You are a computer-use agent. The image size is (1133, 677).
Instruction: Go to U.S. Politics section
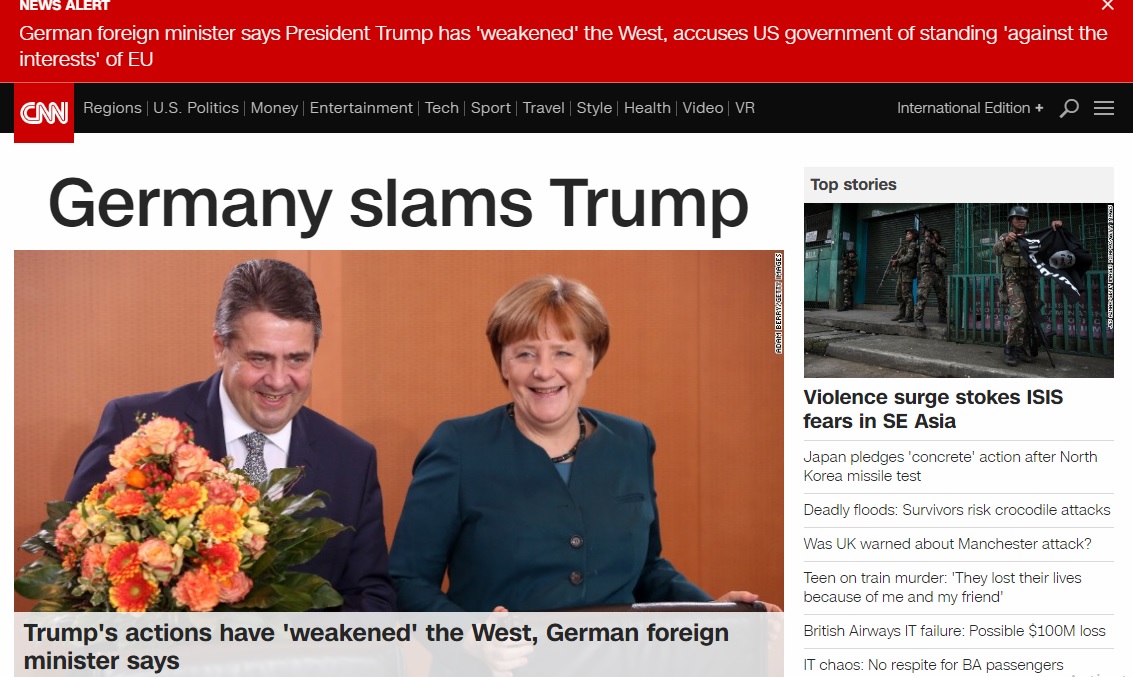pos(196,108)
